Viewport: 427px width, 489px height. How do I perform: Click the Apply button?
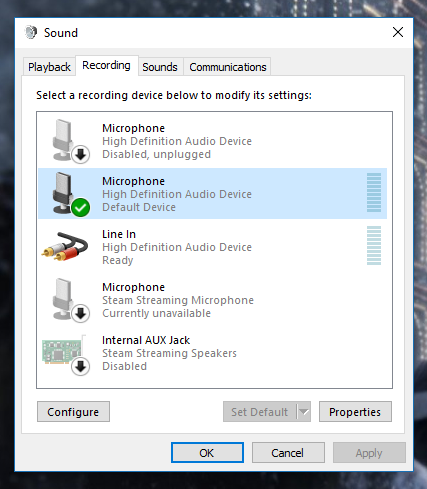[369, 453]
